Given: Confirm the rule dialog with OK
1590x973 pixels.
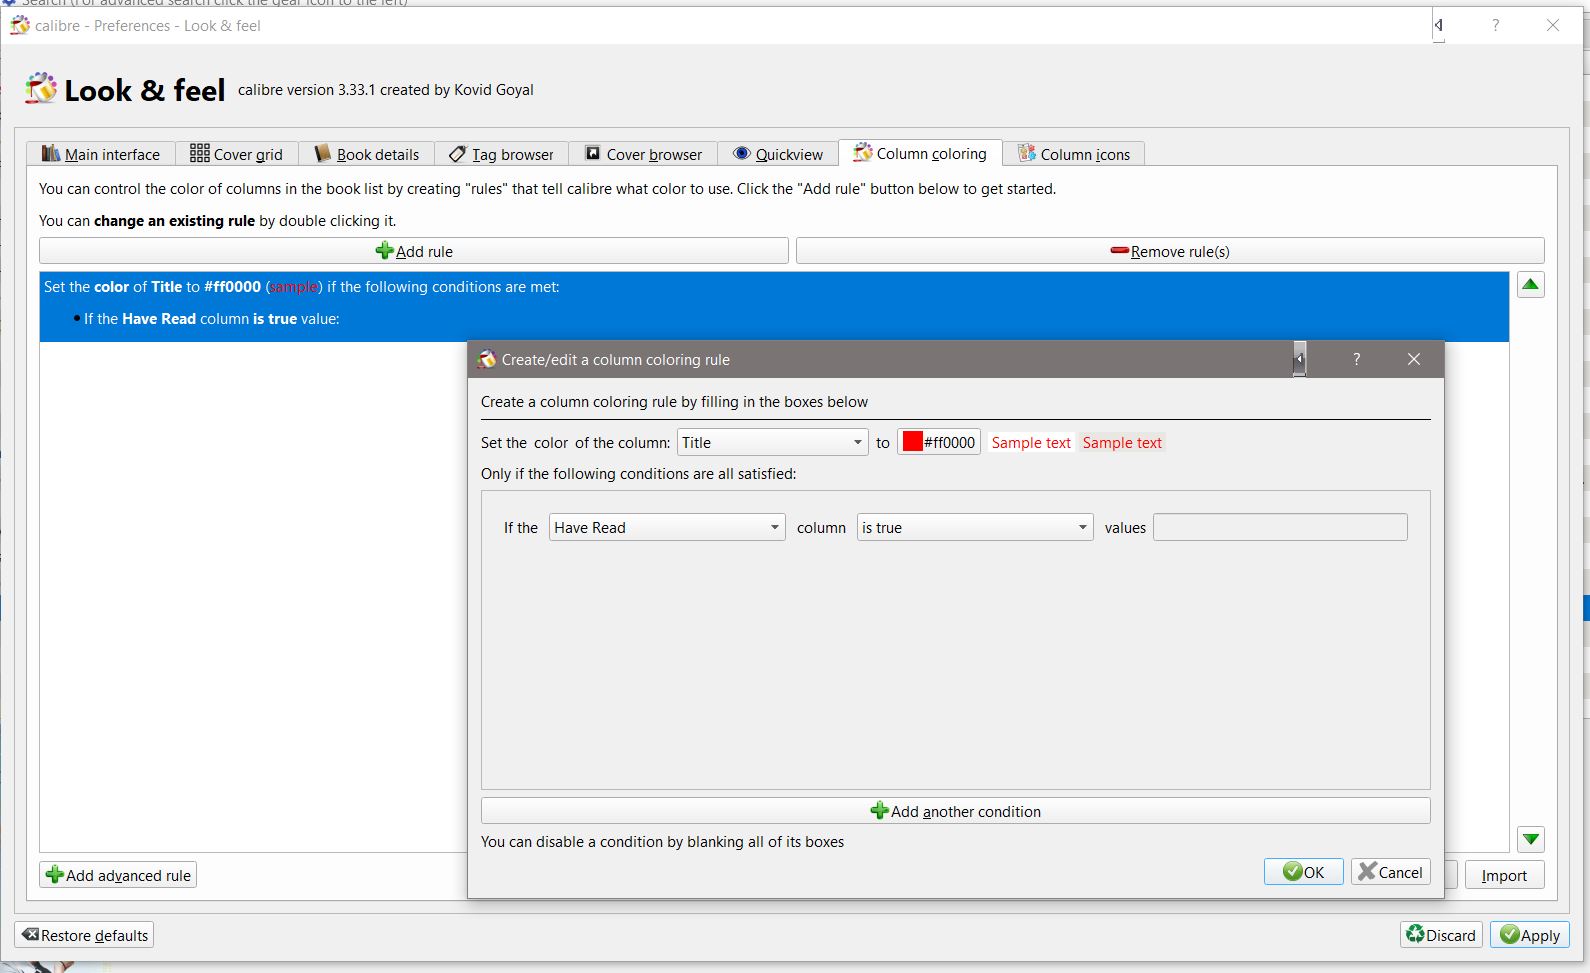Looking at the screenshot, I should click(1303, 871).
